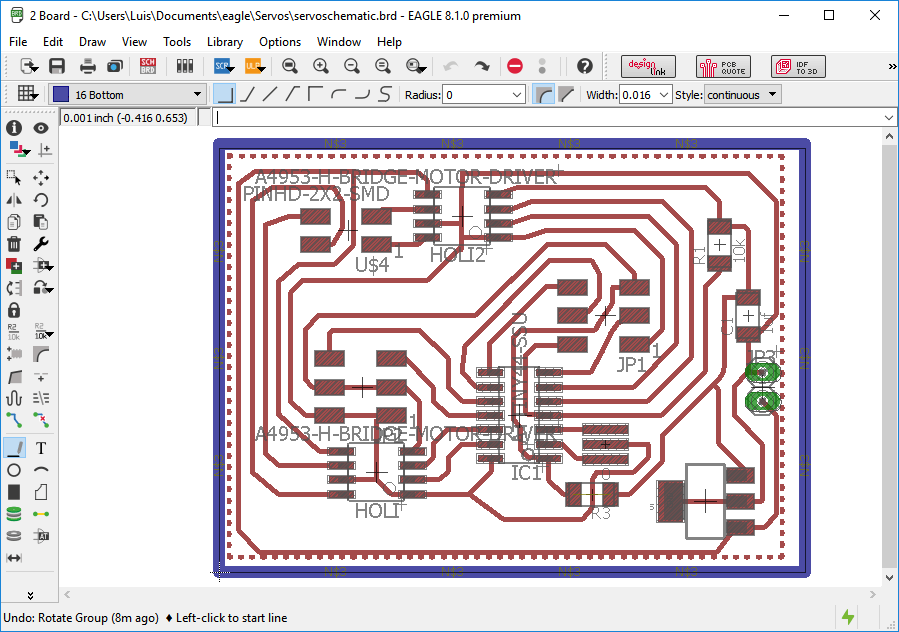This screenshot has width=899, height=632.
Task: Select the Split wire tool
Action: pos(14,377)
